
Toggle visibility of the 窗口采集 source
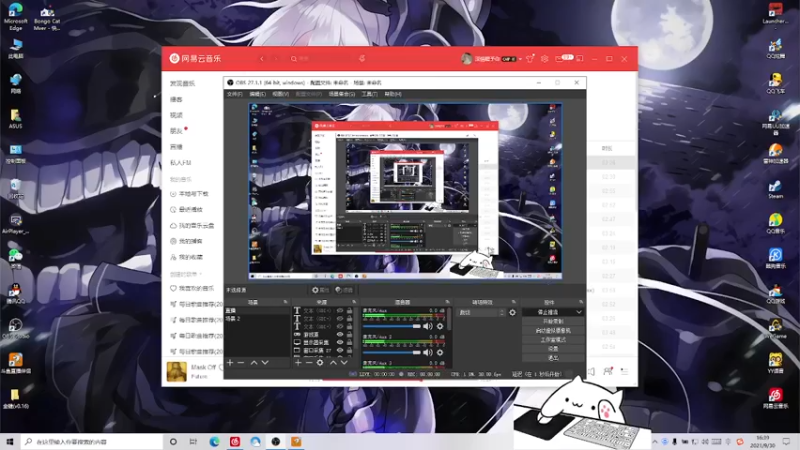(x=340, y=351)
